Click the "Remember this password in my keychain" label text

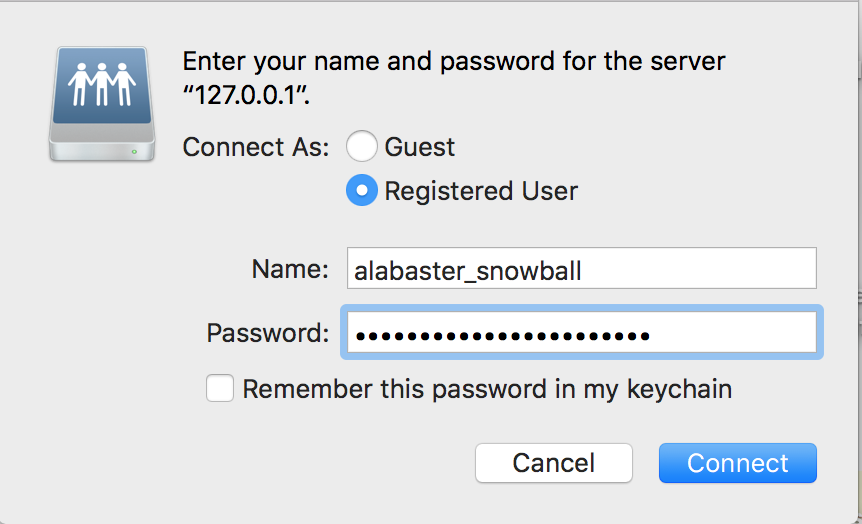pyautogui.click(x=487, y=389)
